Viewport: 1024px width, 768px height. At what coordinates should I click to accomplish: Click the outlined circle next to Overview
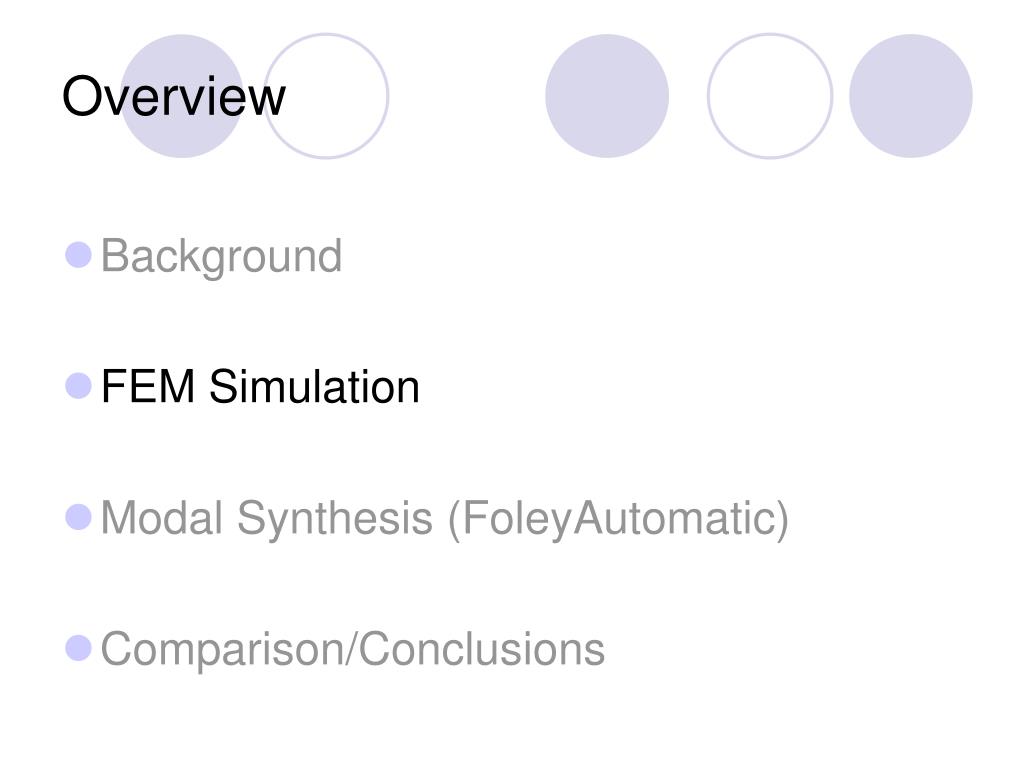326,96
